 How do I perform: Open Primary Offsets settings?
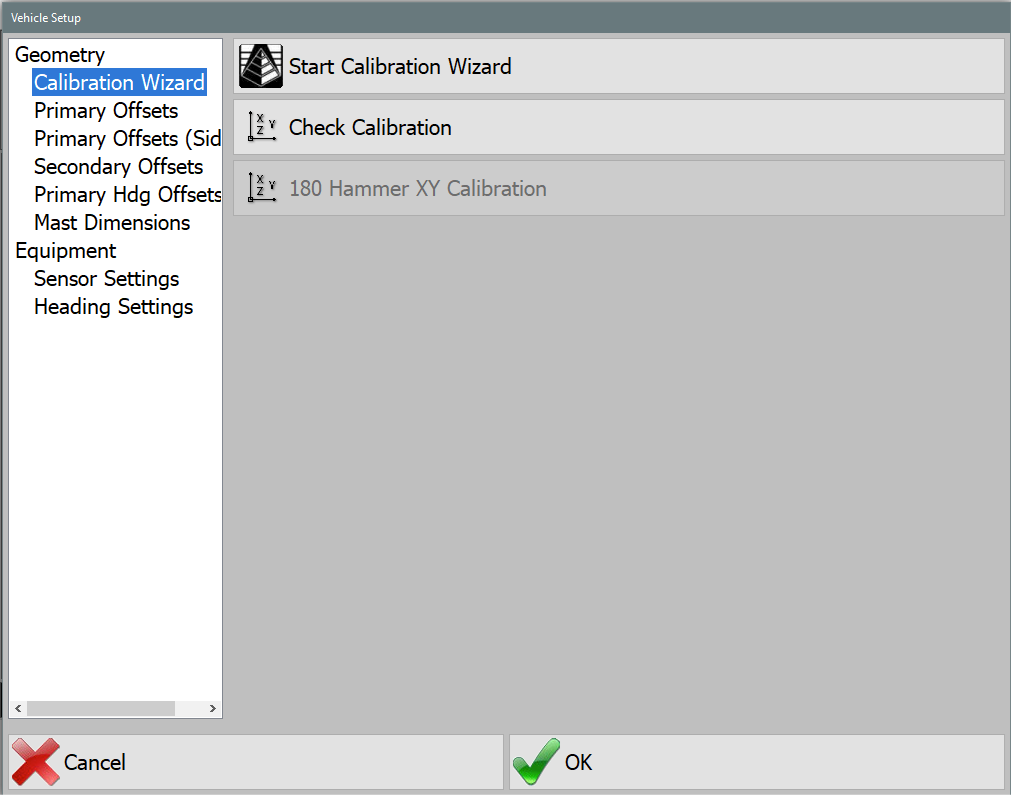[x=105, y=110]
